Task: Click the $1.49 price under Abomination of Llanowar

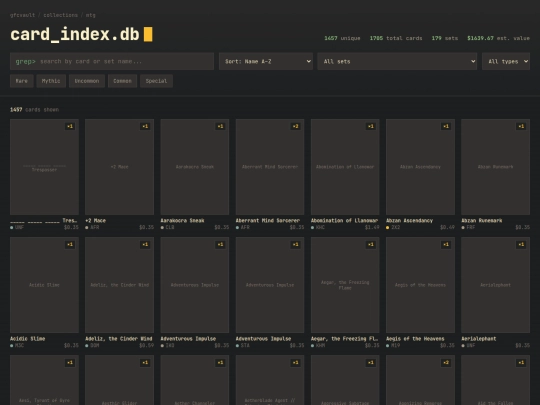Action: point(372,228)
